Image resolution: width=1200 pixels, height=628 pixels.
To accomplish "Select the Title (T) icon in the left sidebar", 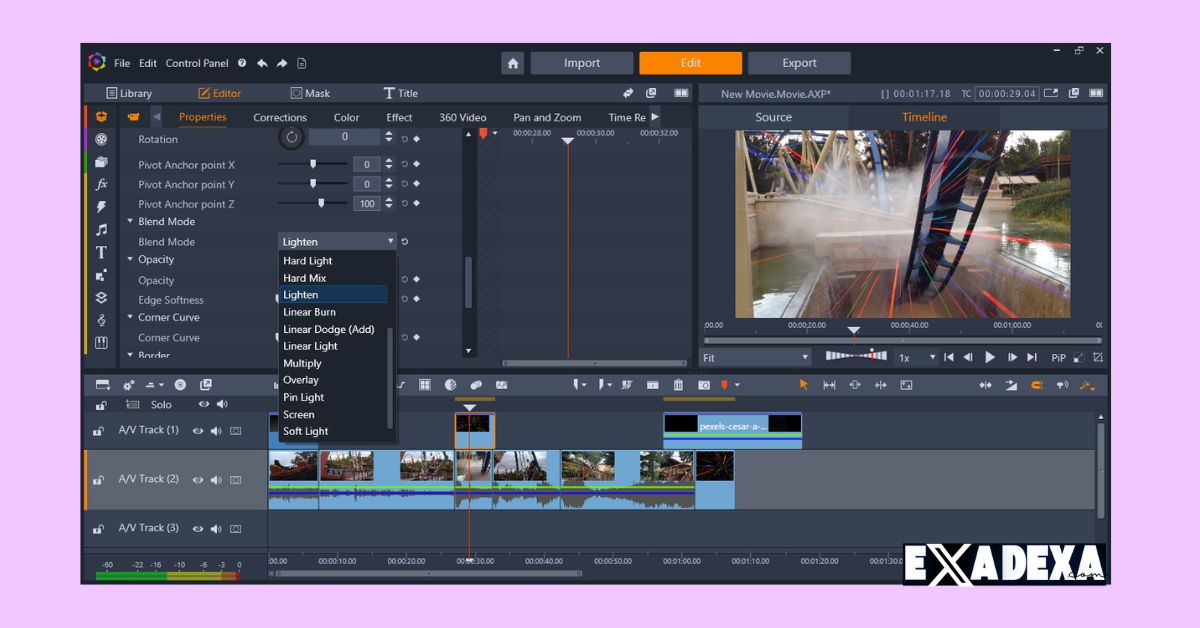I will point(101,253).
